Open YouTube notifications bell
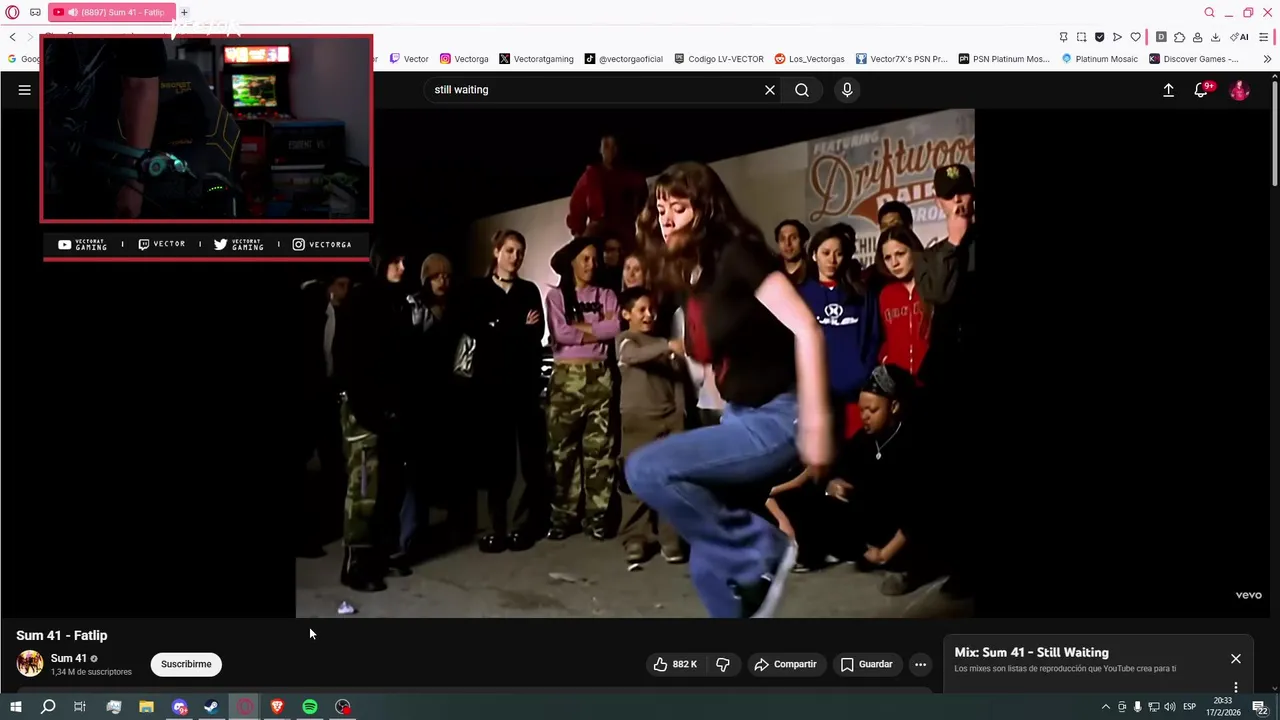Image resolution: width=1280 pixels, height=720 pixels. (x=1202, y=90)
